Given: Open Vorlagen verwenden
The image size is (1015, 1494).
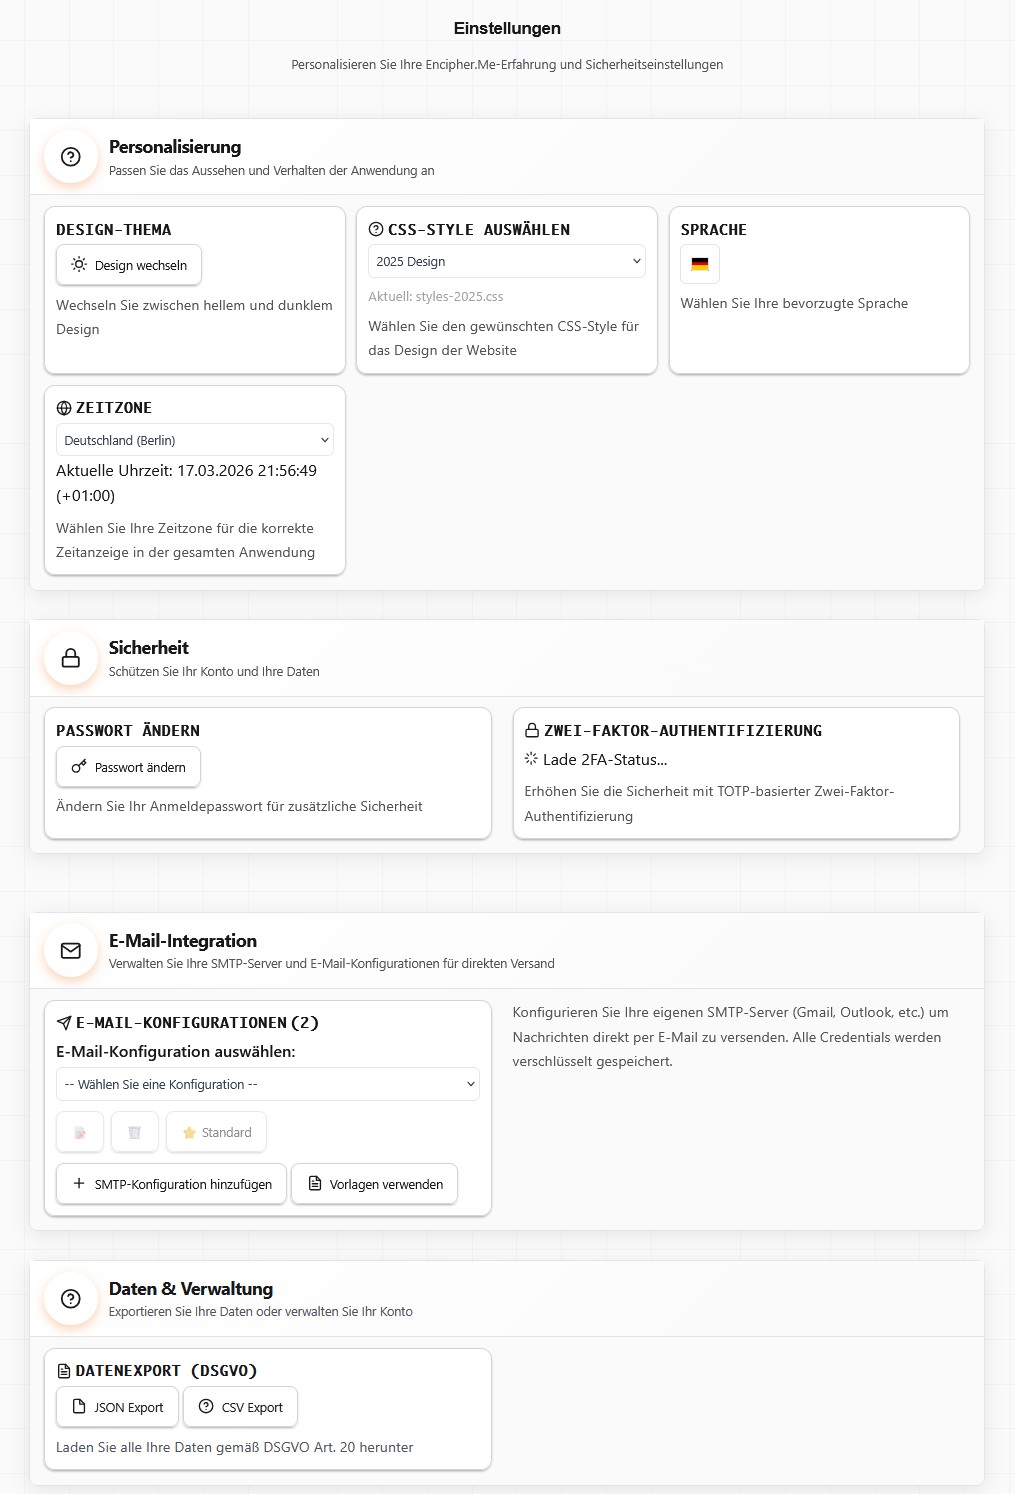Looking at the screenshot, I should point(374,1184).
